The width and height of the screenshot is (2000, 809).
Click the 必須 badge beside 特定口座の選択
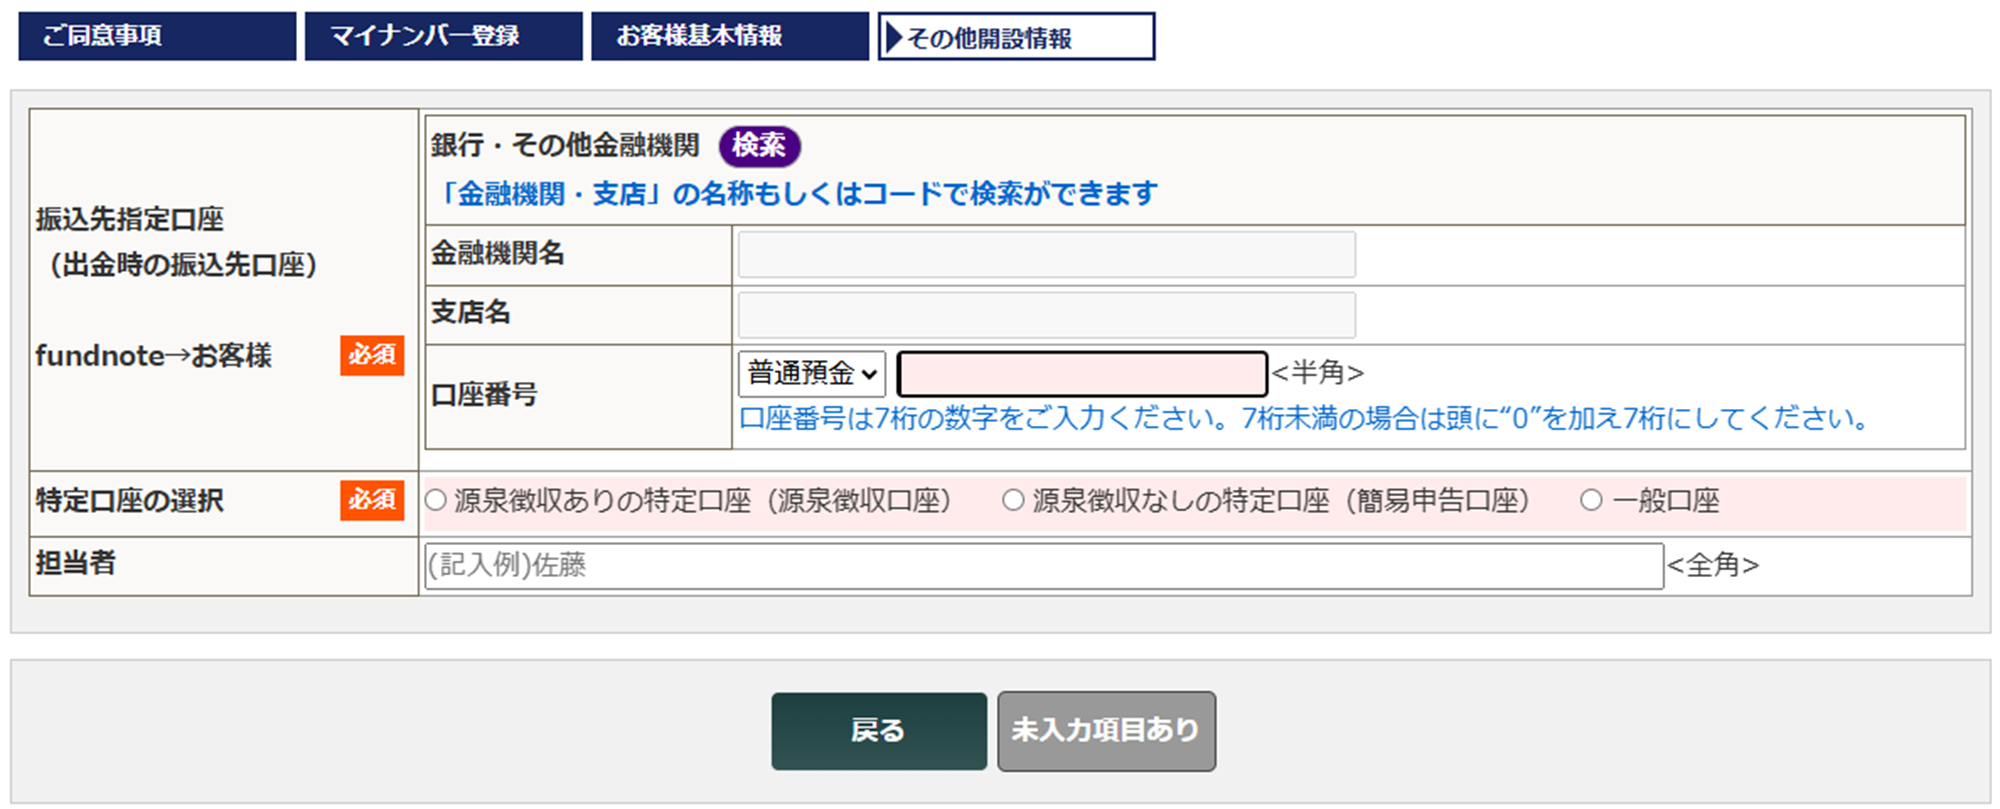click(x=371, y=500)
